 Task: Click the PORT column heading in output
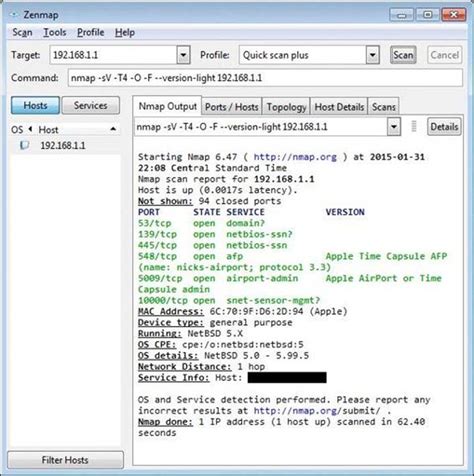(x=149, y=212)
